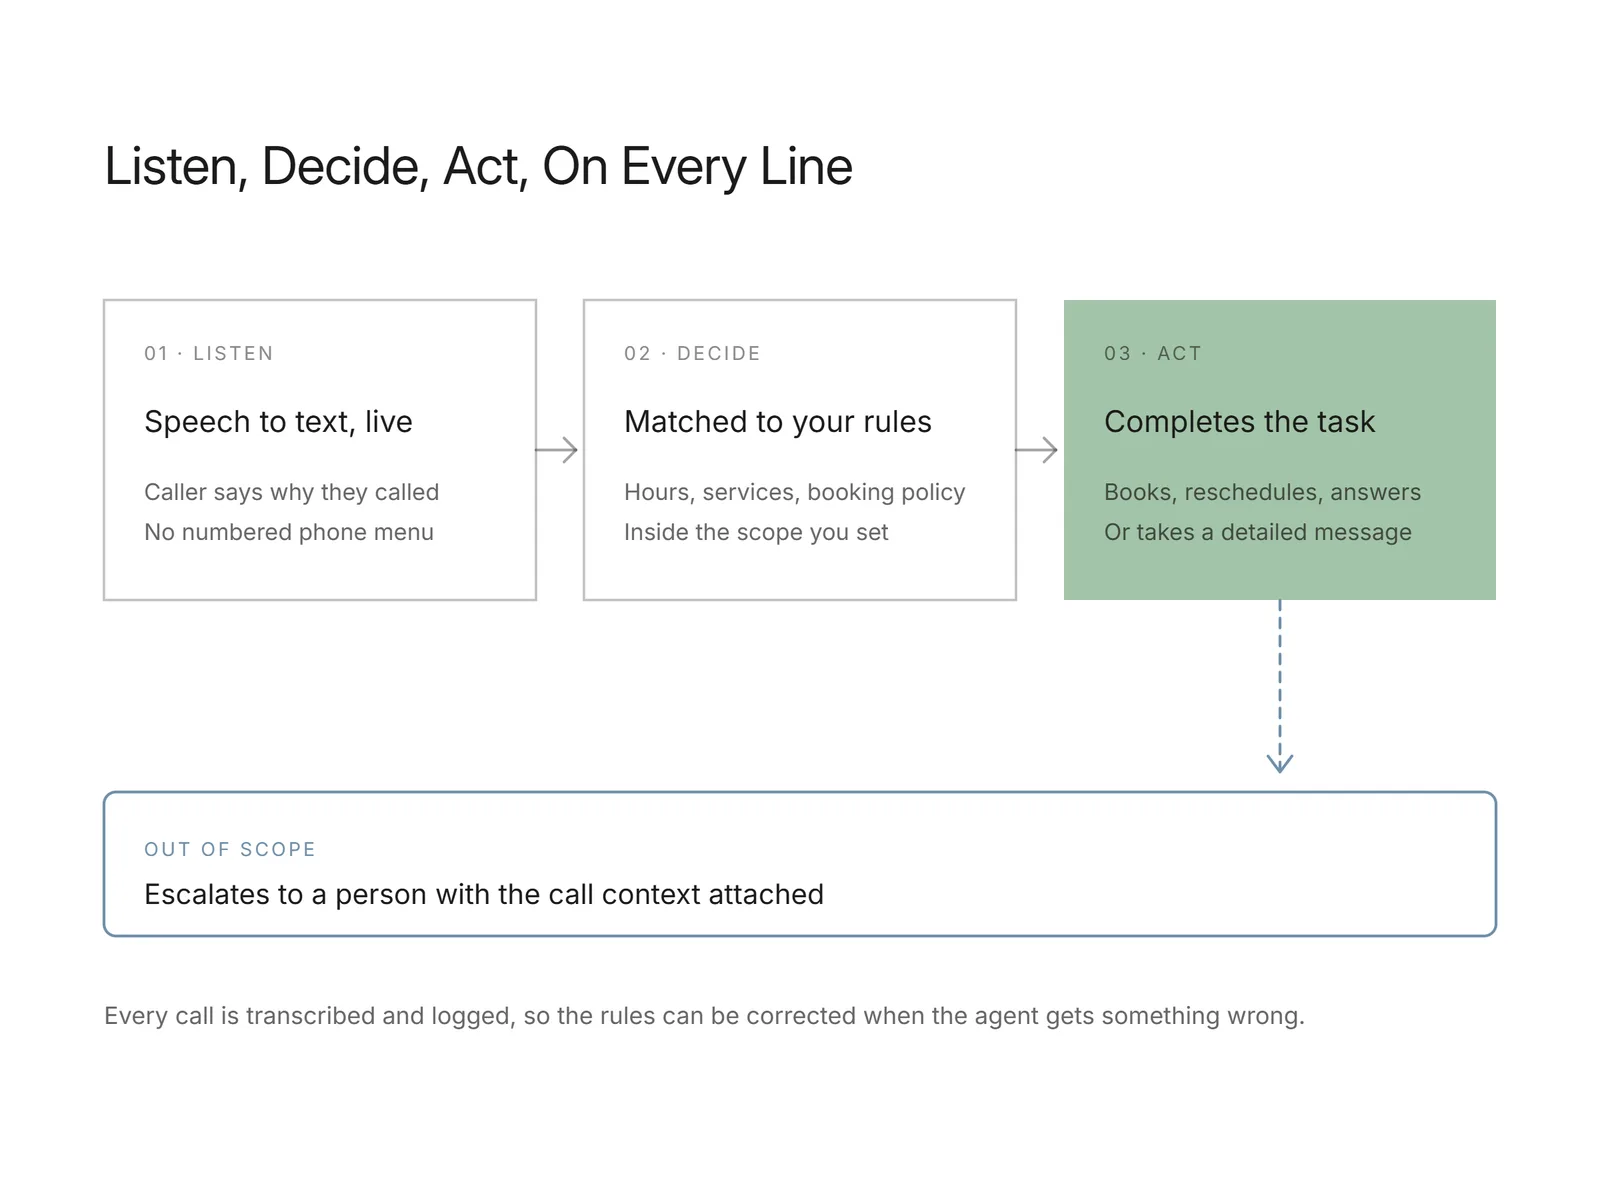Click the 02 · DECIDE label

pyautogui.click(x=692, y=353)
